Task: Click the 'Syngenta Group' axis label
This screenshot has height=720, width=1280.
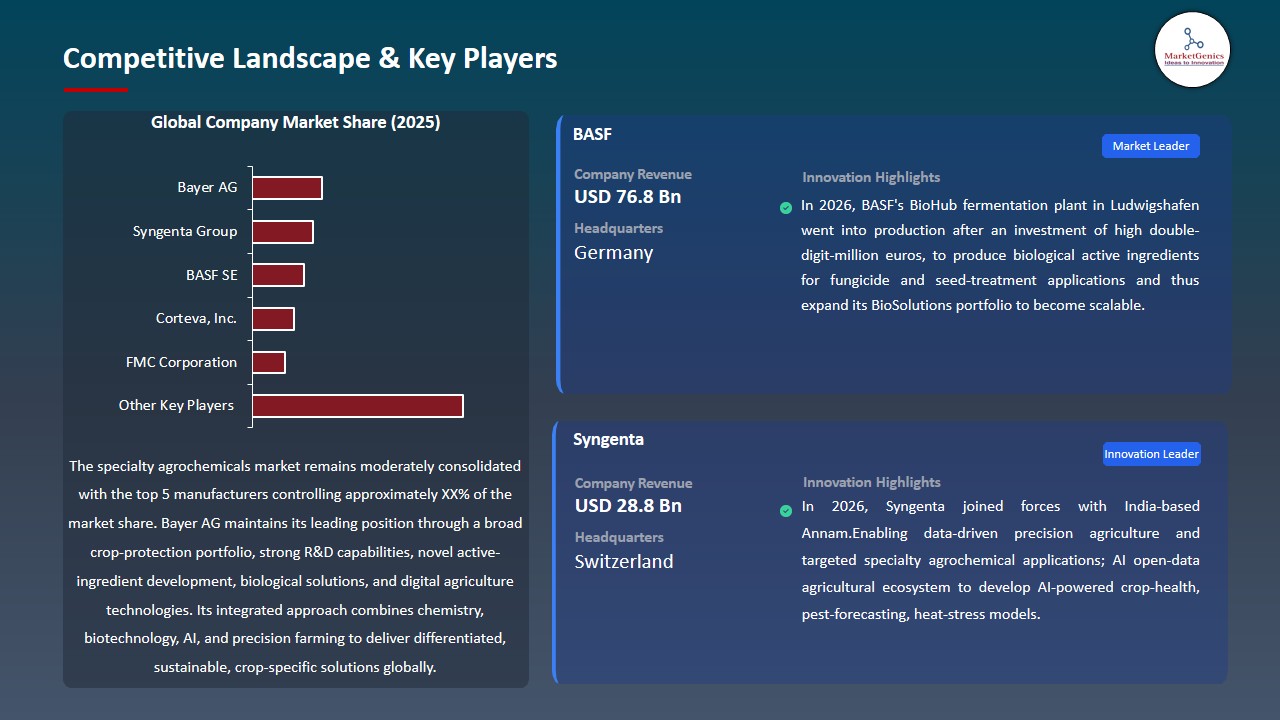Action: [x=185, y=232]
